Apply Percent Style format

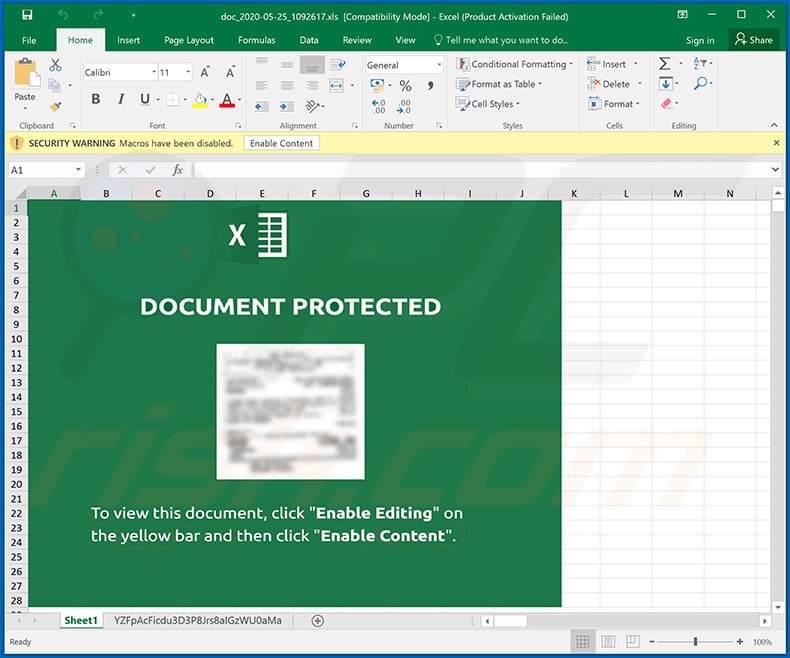point(405,86)
